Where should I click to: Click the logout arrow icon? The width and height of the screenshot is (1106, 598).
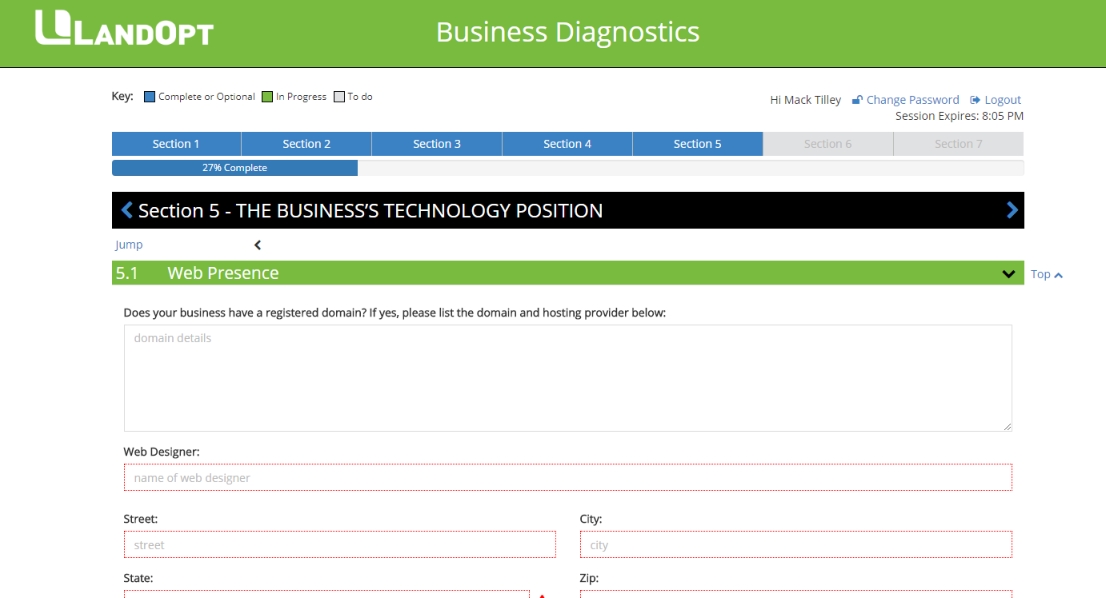coord(975,100)
